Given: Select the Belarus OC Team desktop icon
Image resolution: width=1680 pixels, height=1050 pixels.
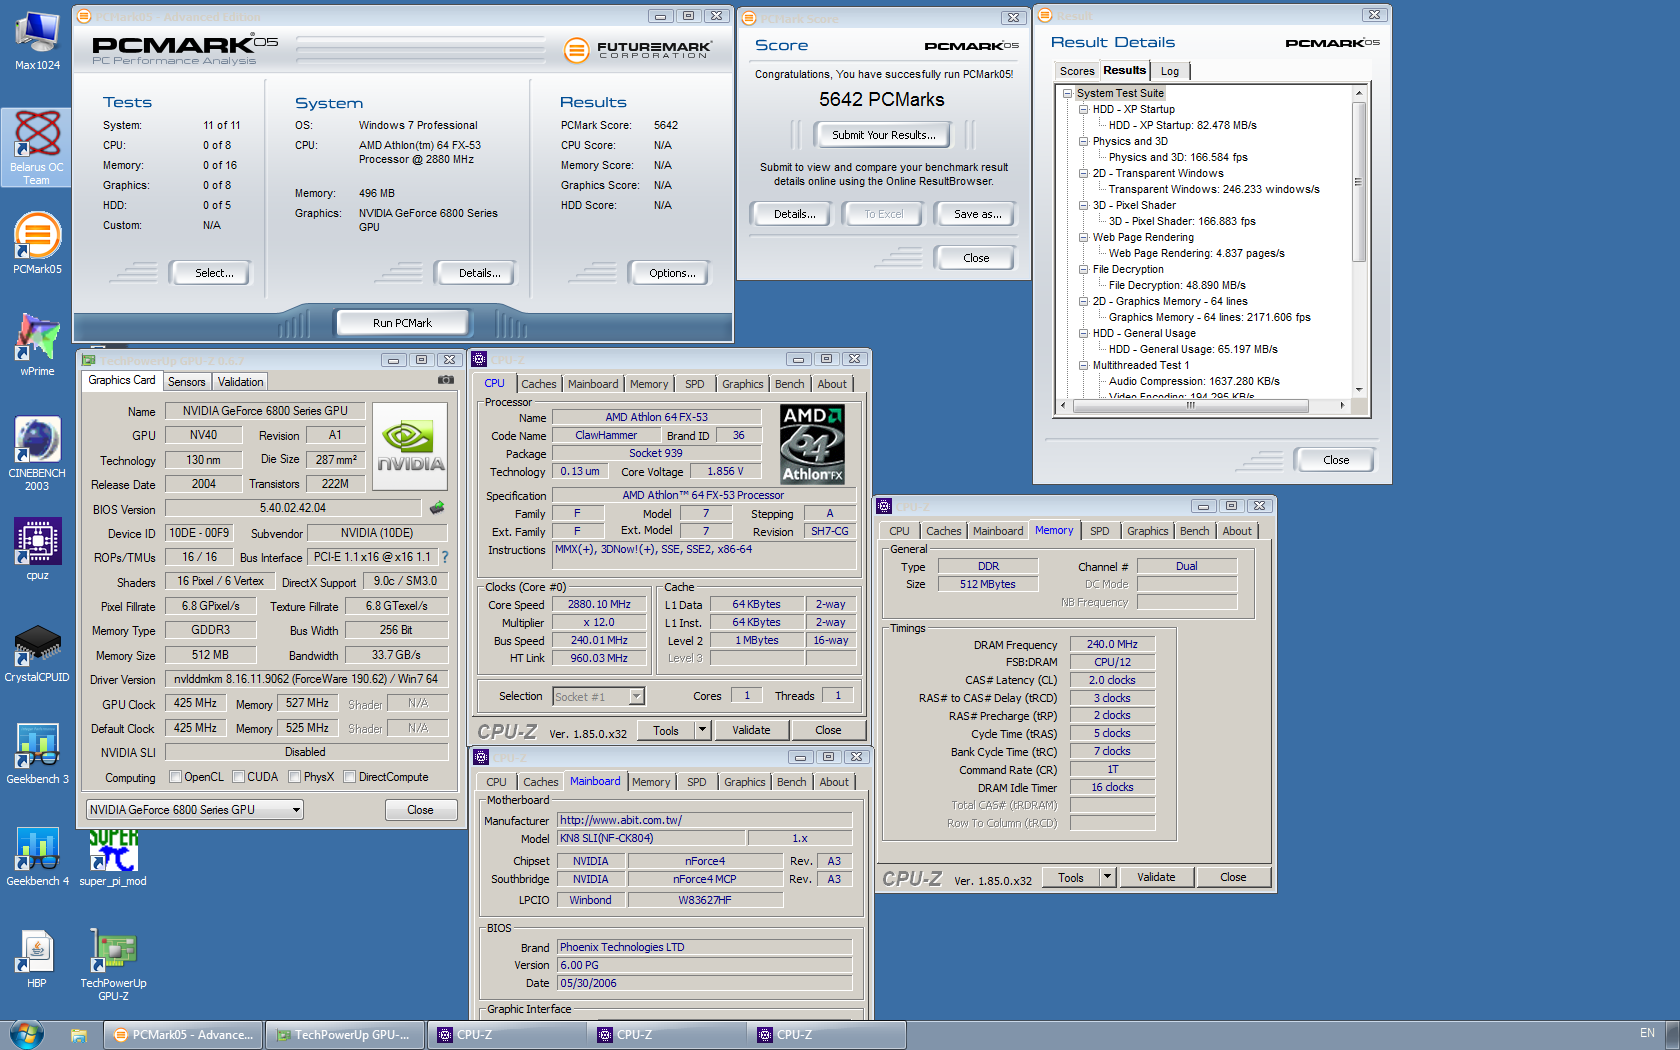Looking at the screenshot, I should (x=37, y=147).
